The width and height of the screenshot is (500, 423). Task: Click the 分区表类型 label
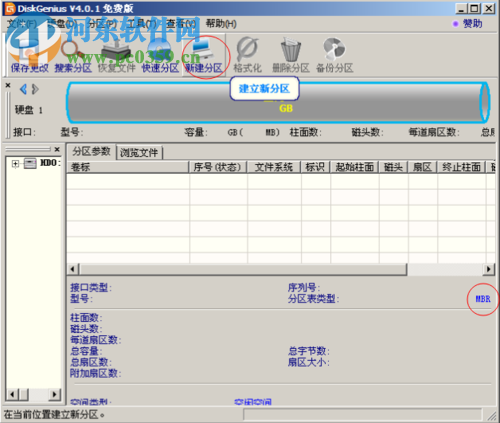[x=313, y=299]
